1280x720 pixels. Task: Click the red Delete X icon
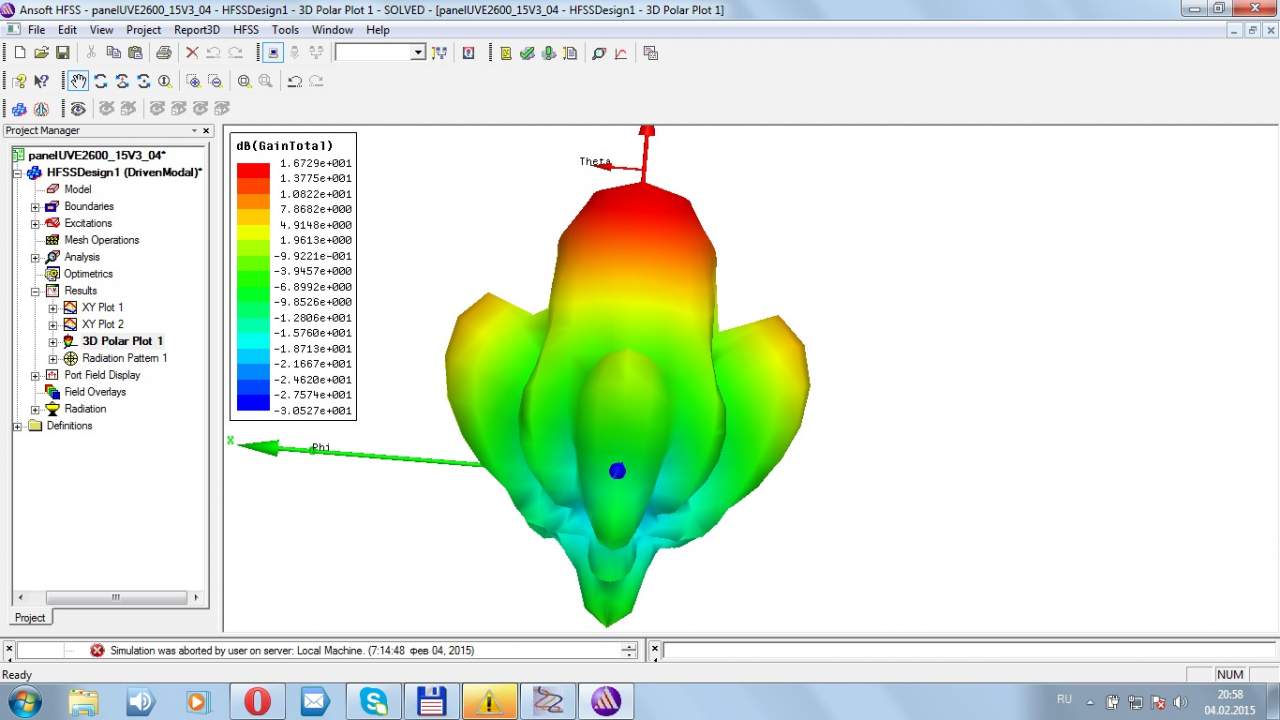[192, 52]
